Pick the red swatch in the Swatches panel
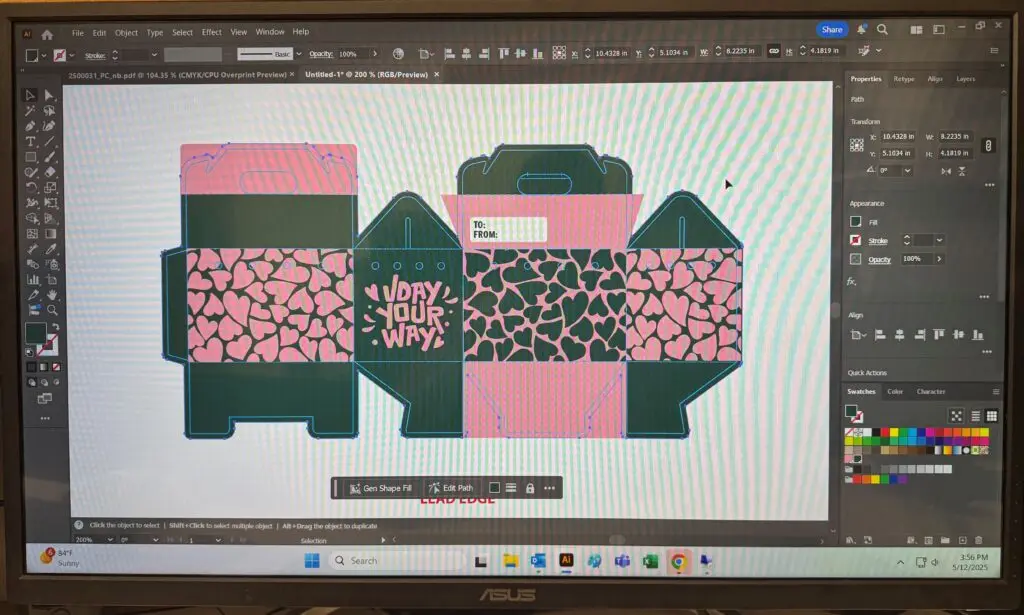This screenshot has width=1024, height=615. coord(885,432)
